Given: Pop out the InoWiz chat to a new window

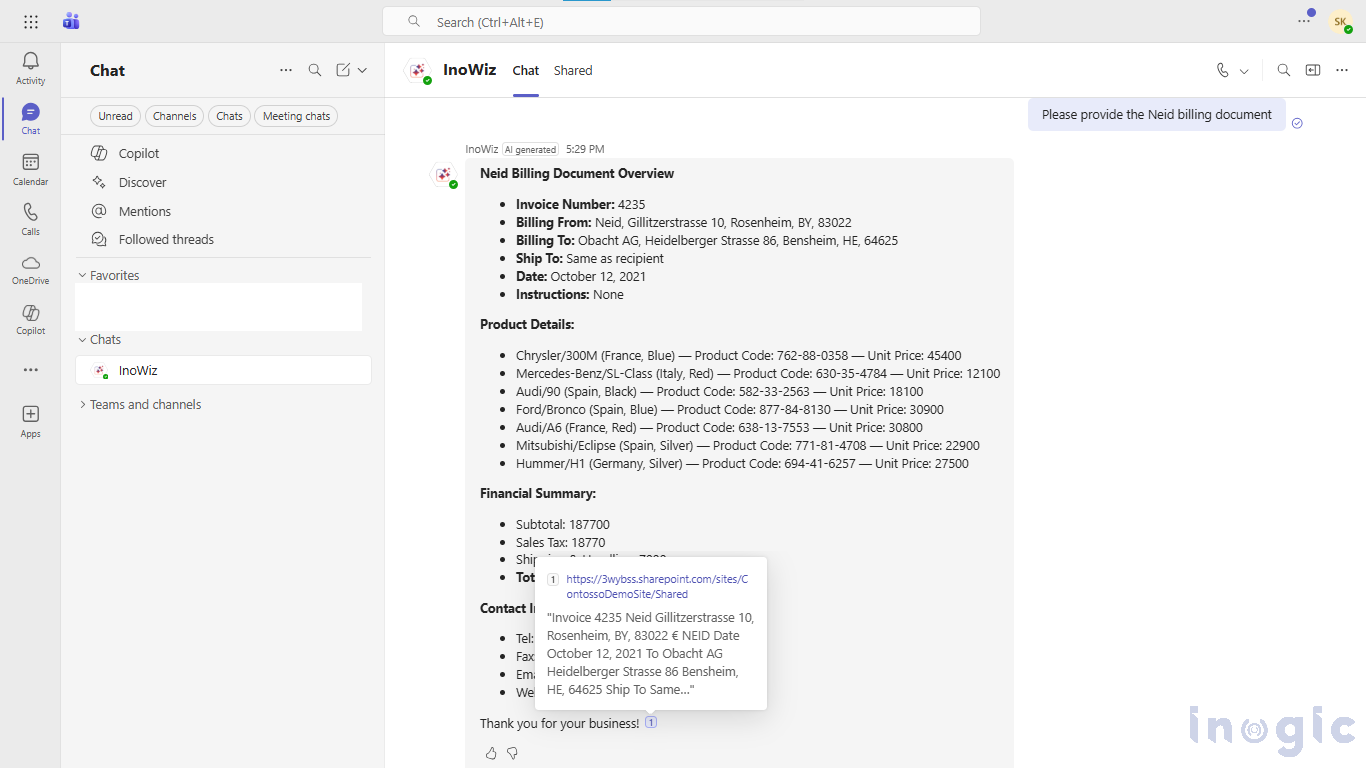Looking at the screenshot, I should [x=1313, y=70].
